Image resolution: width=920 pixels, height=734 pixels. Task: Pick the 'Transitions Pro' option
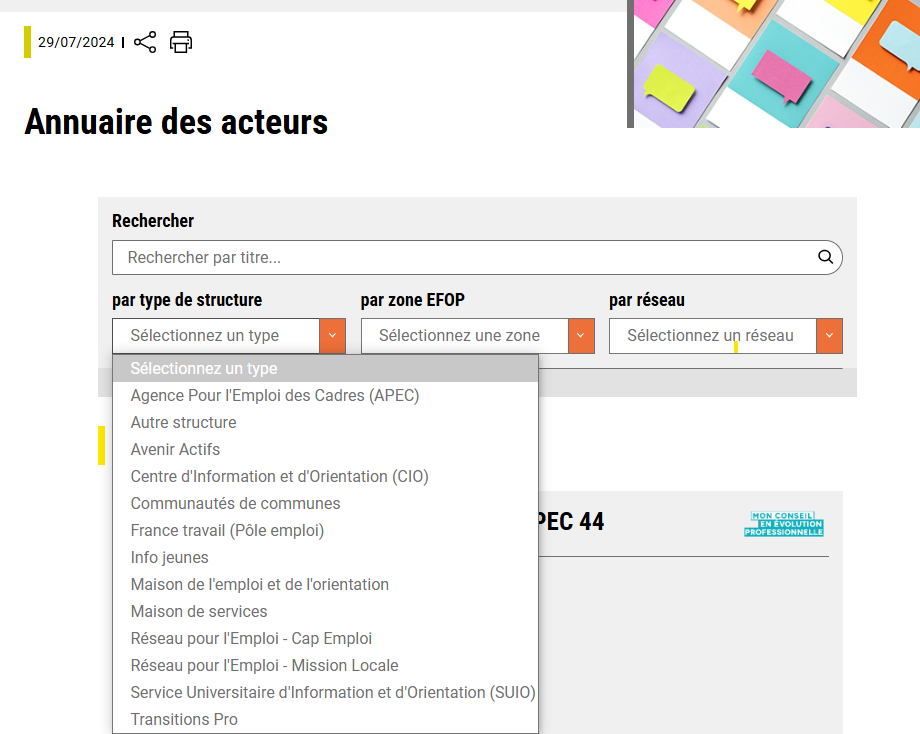coord(325,719)
